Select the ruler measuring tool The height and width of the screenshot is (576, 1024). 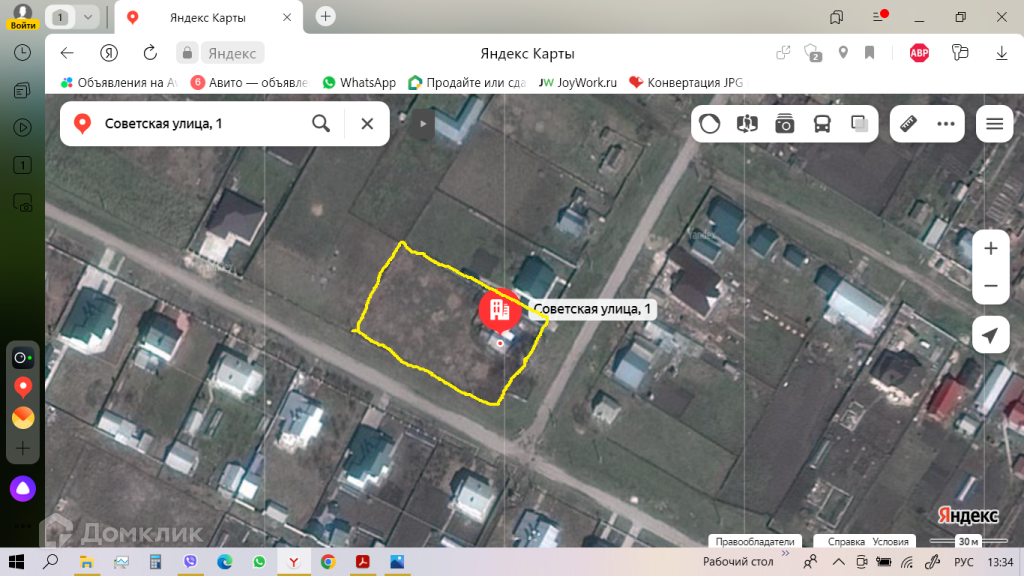tap(908, 123)
